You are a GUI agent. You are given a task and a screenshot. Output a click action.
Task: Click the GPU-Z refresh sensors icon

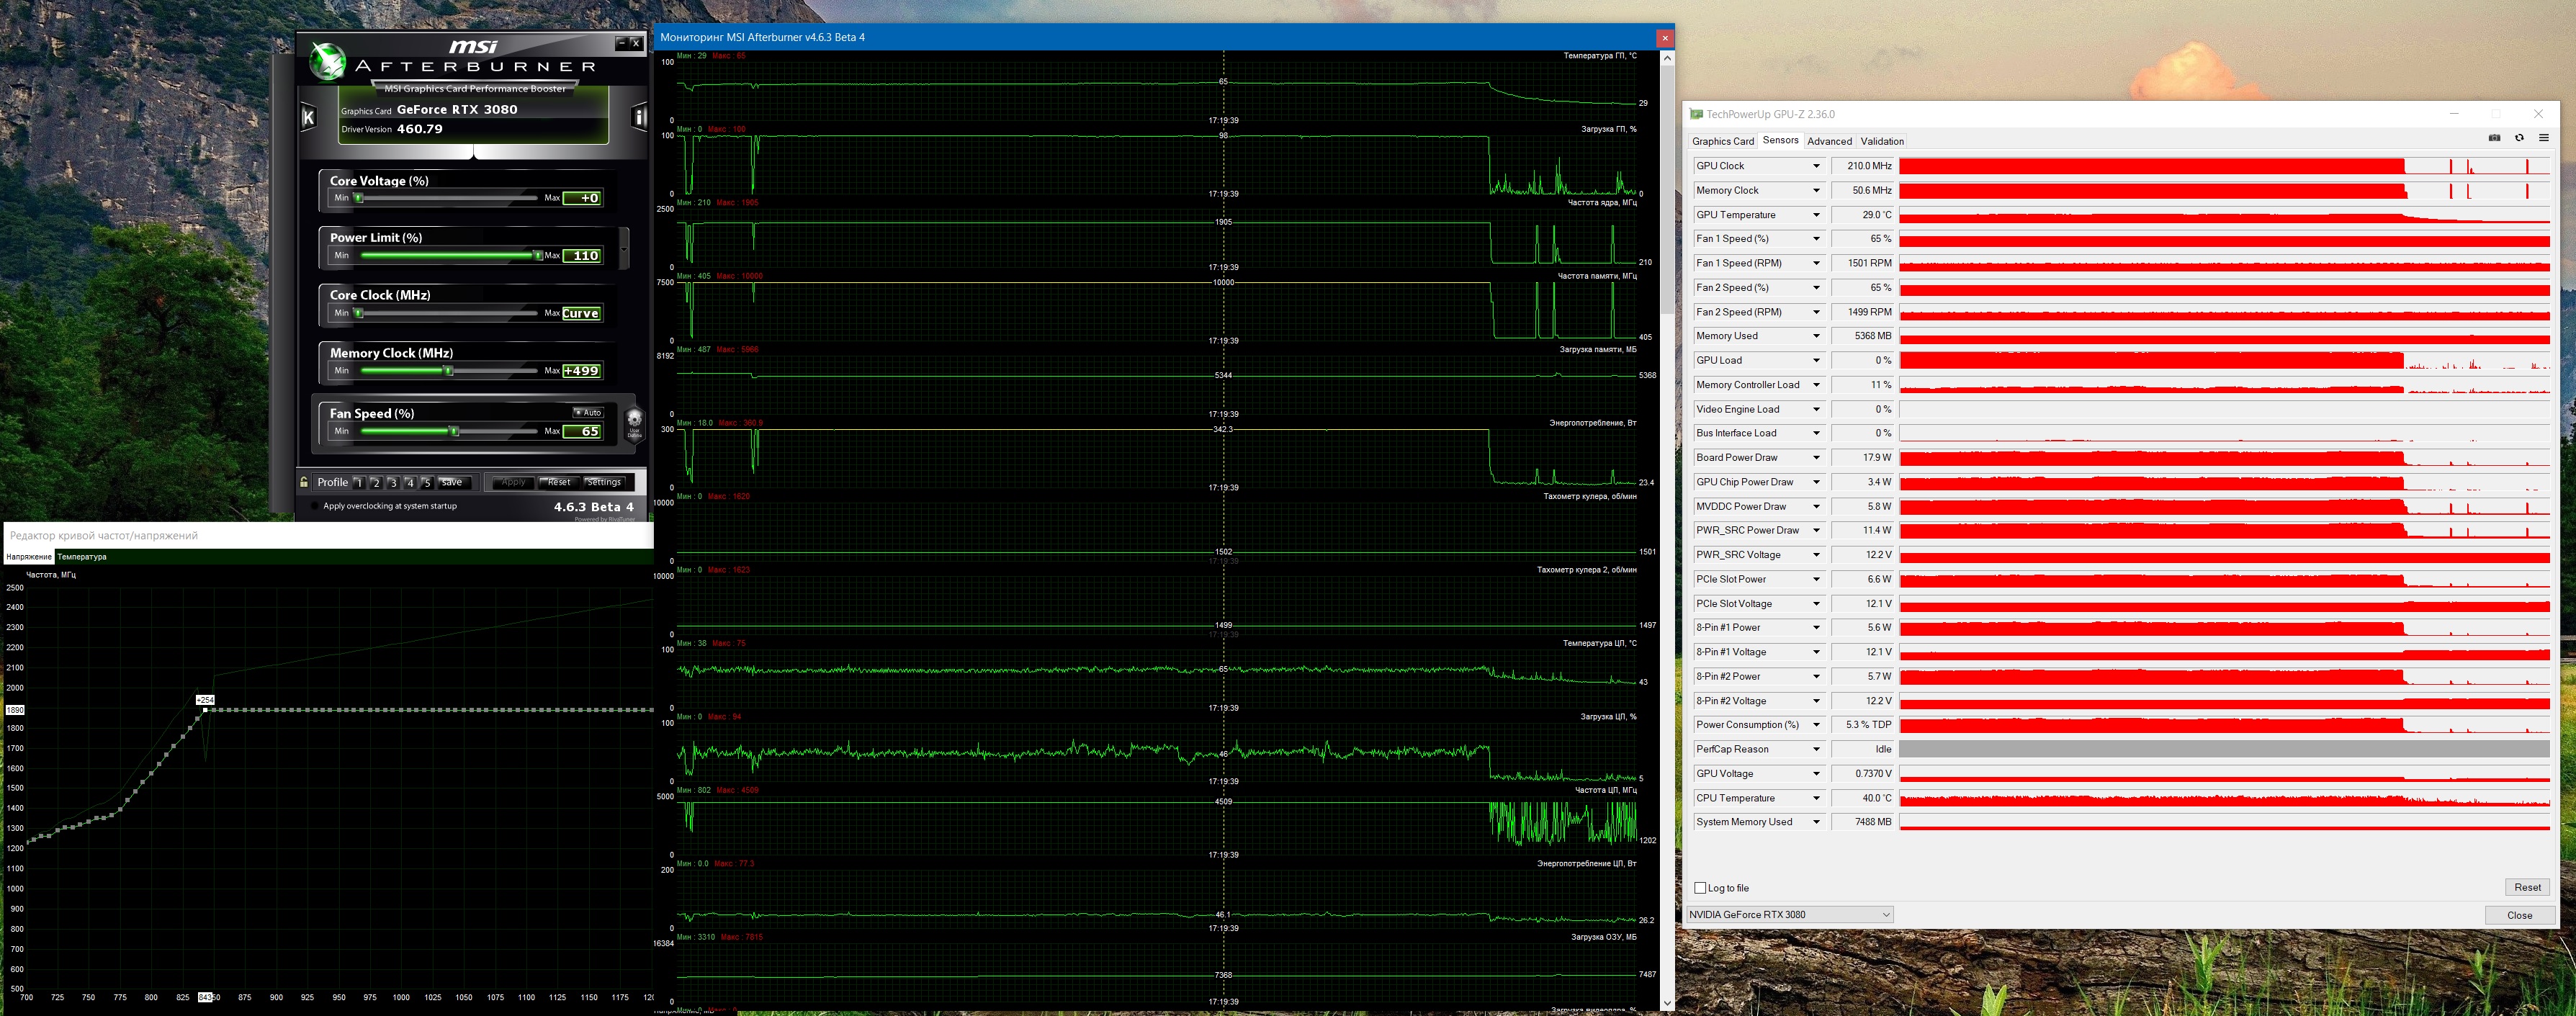[x=2519, y=138]
